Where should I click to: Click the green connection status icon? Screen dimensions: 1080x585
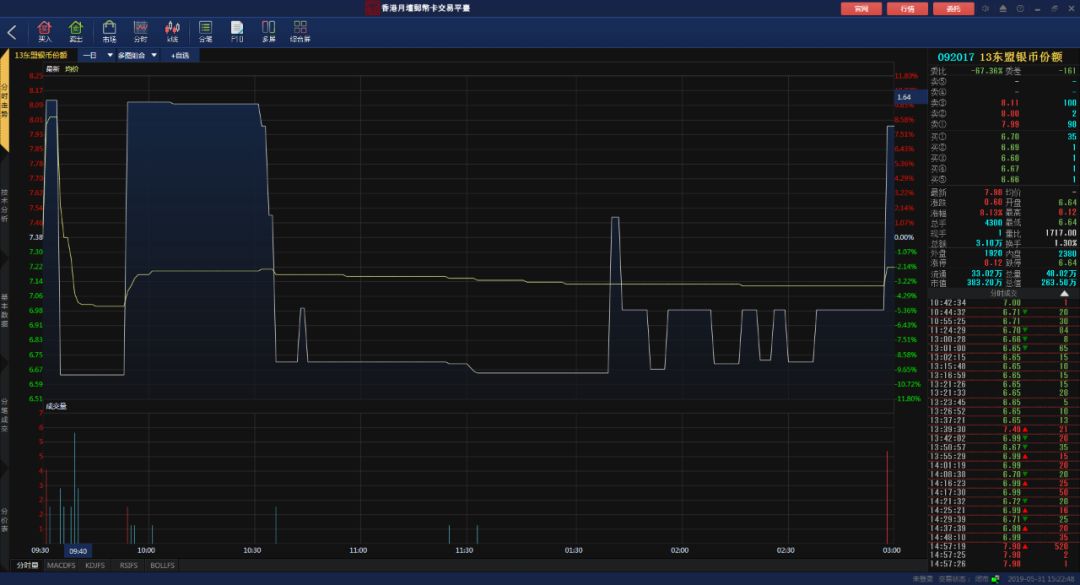[995, 579]
